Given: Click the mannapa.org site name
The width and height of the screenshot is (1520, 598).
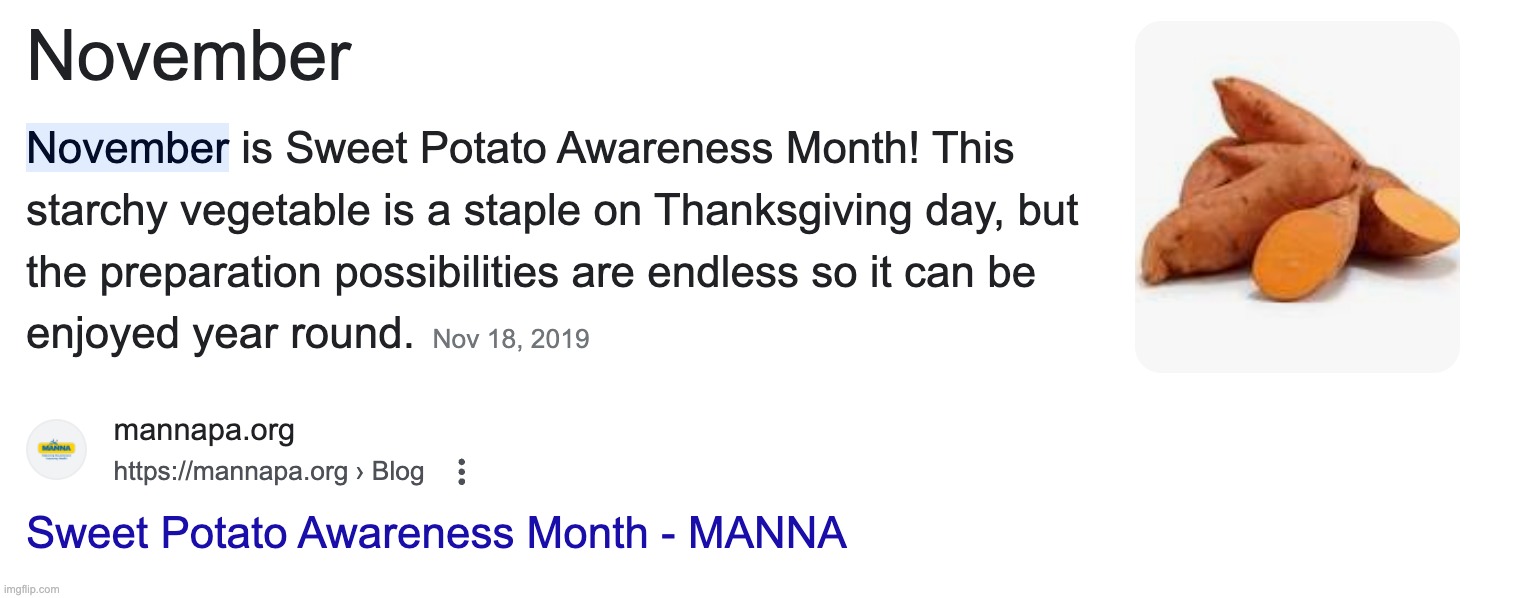Looking at the screenshot, I should coord(204,431).
